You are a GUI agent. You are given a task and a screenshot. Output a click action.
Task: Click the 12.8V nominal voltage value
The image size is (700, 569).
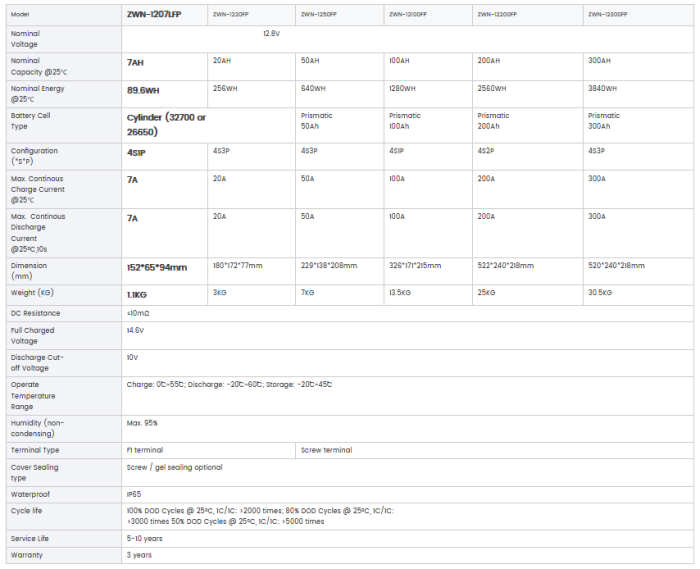tap(271, 33)
